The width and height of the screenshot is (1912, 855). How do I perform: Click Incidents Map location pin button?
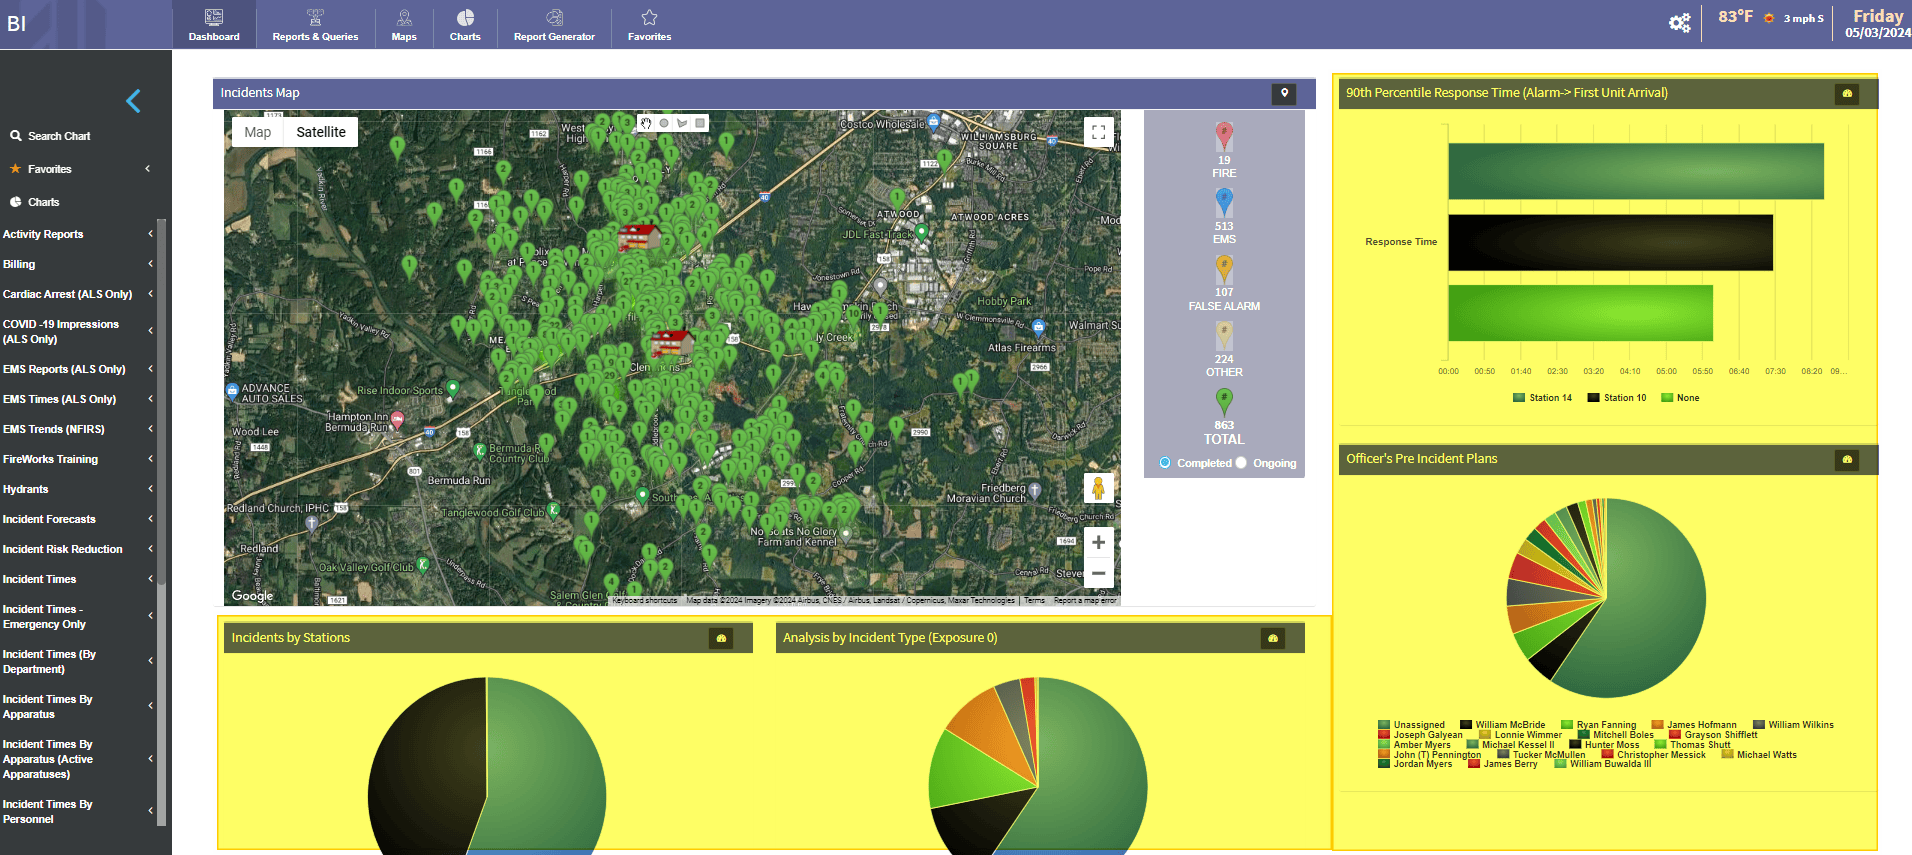(x=1284, y=93)
